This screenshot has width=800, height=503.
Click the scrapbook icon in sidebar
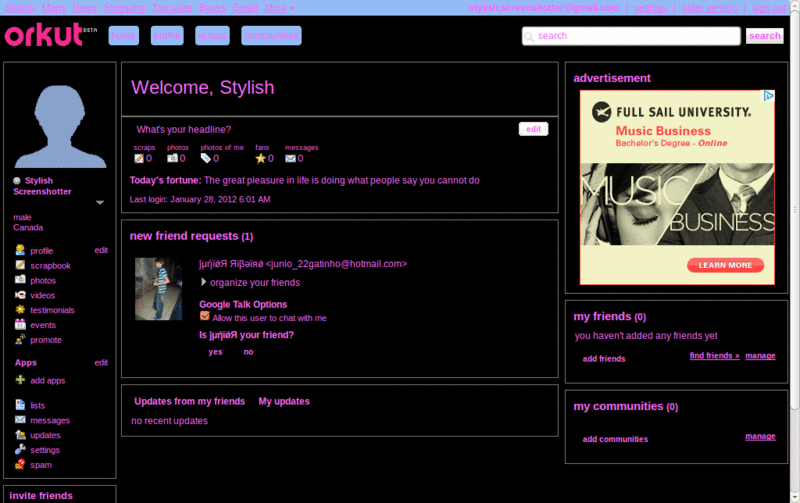(20, 265)
